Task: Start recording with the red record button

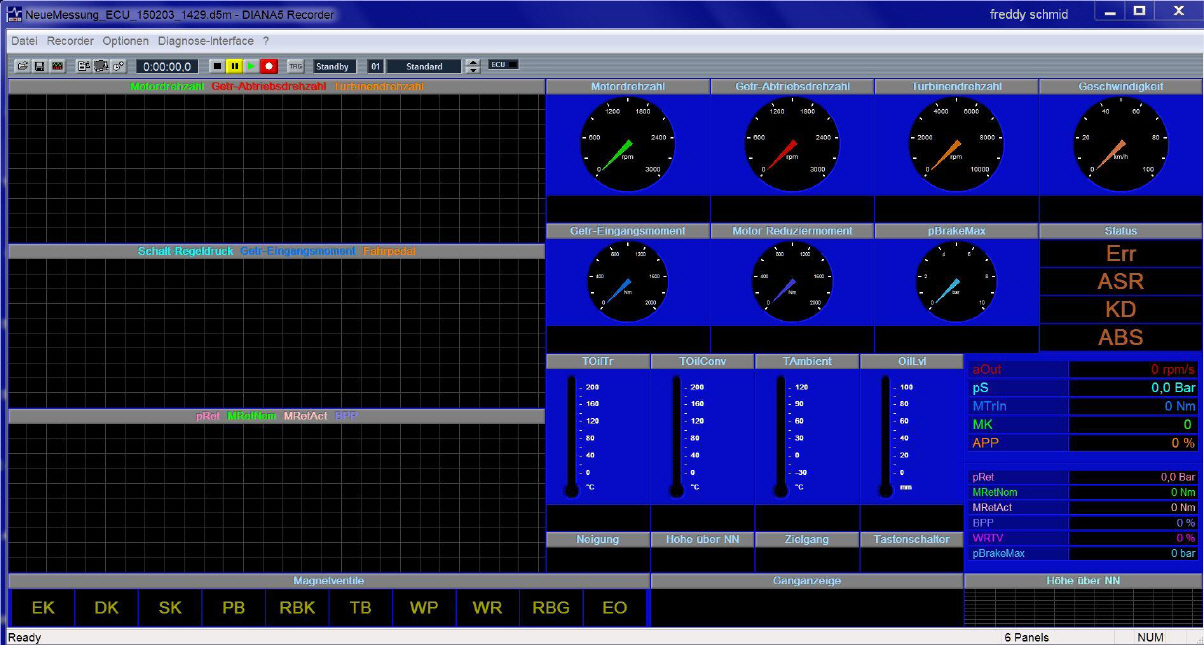Action: coord(268,66)
